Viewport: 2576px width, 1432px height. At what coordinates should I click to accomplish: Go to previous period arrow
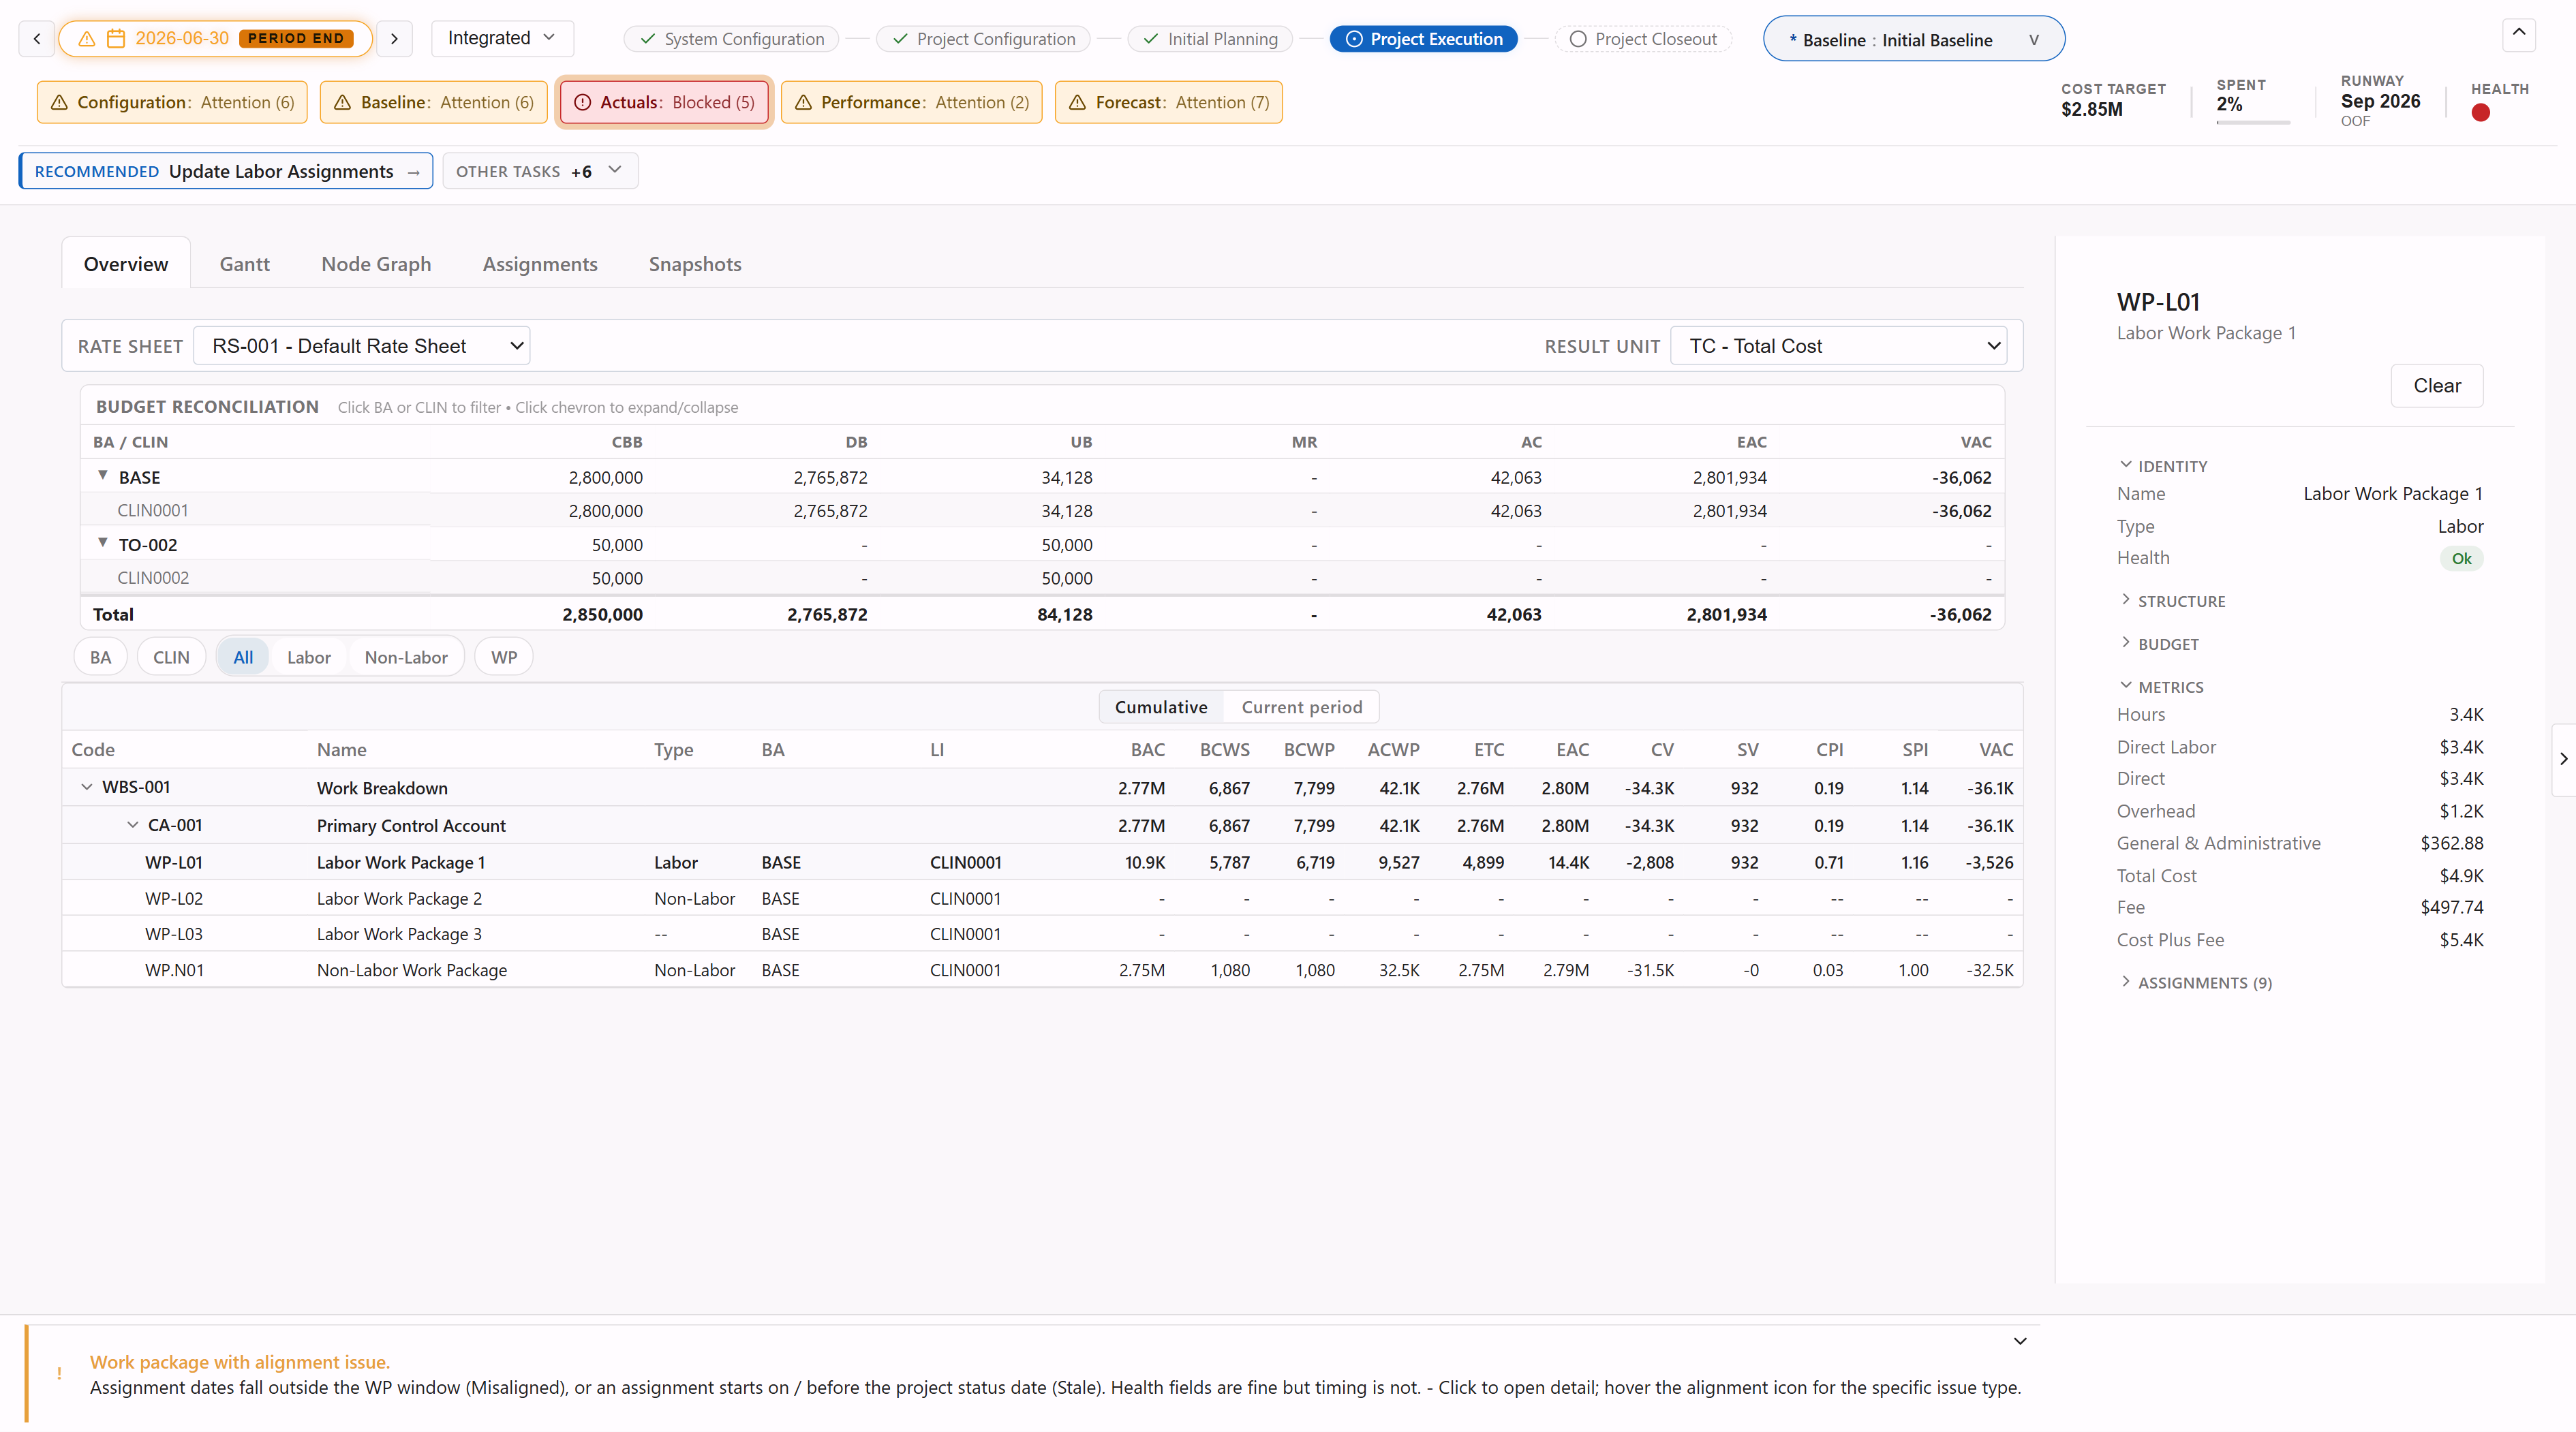[x=37, y=38]
